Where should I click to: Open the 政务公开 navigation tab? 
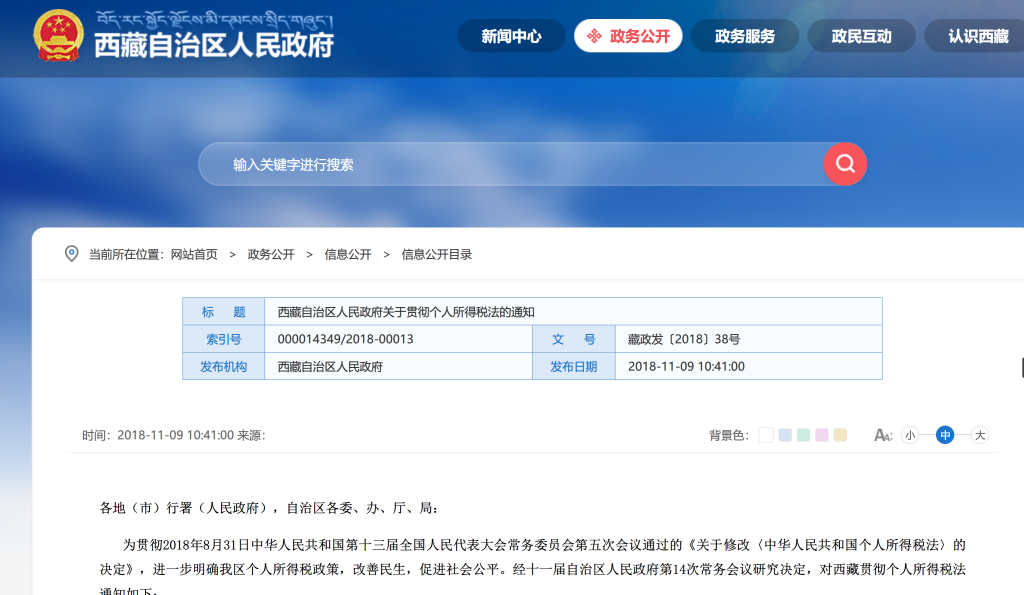(x=629, y=36)
